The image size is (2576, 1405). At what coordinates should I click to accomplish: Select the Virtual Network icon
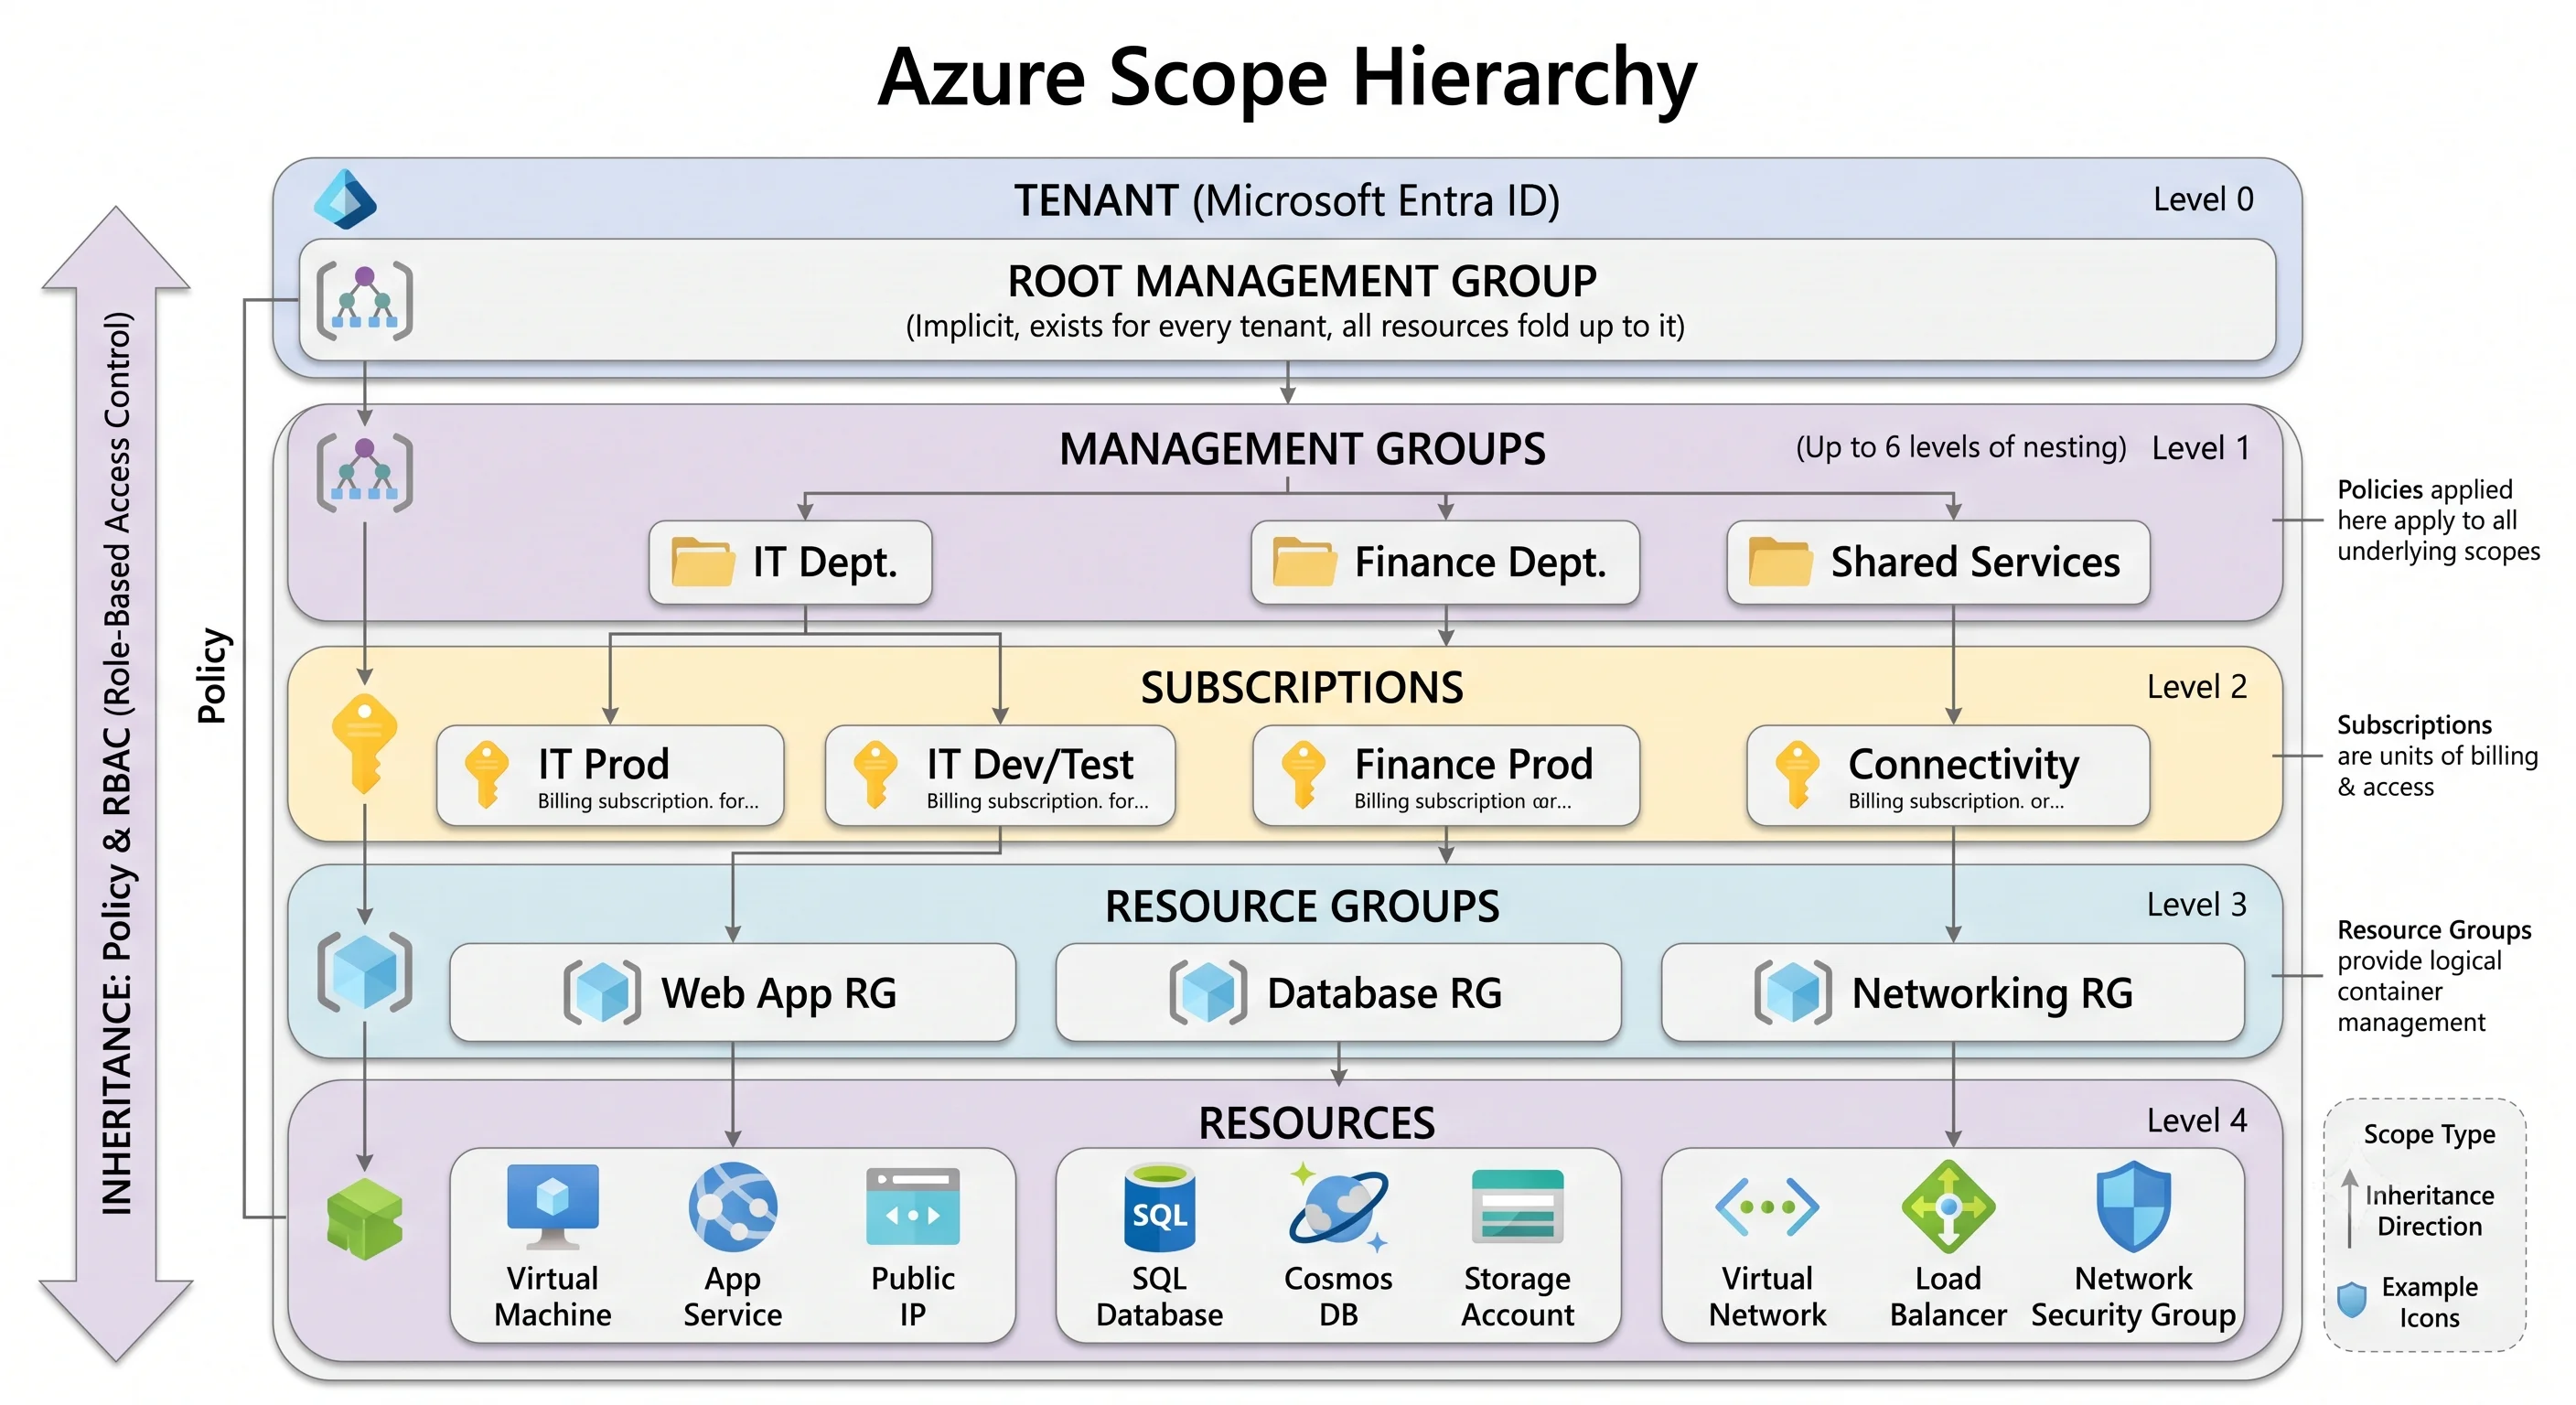pos(1767,1207)
